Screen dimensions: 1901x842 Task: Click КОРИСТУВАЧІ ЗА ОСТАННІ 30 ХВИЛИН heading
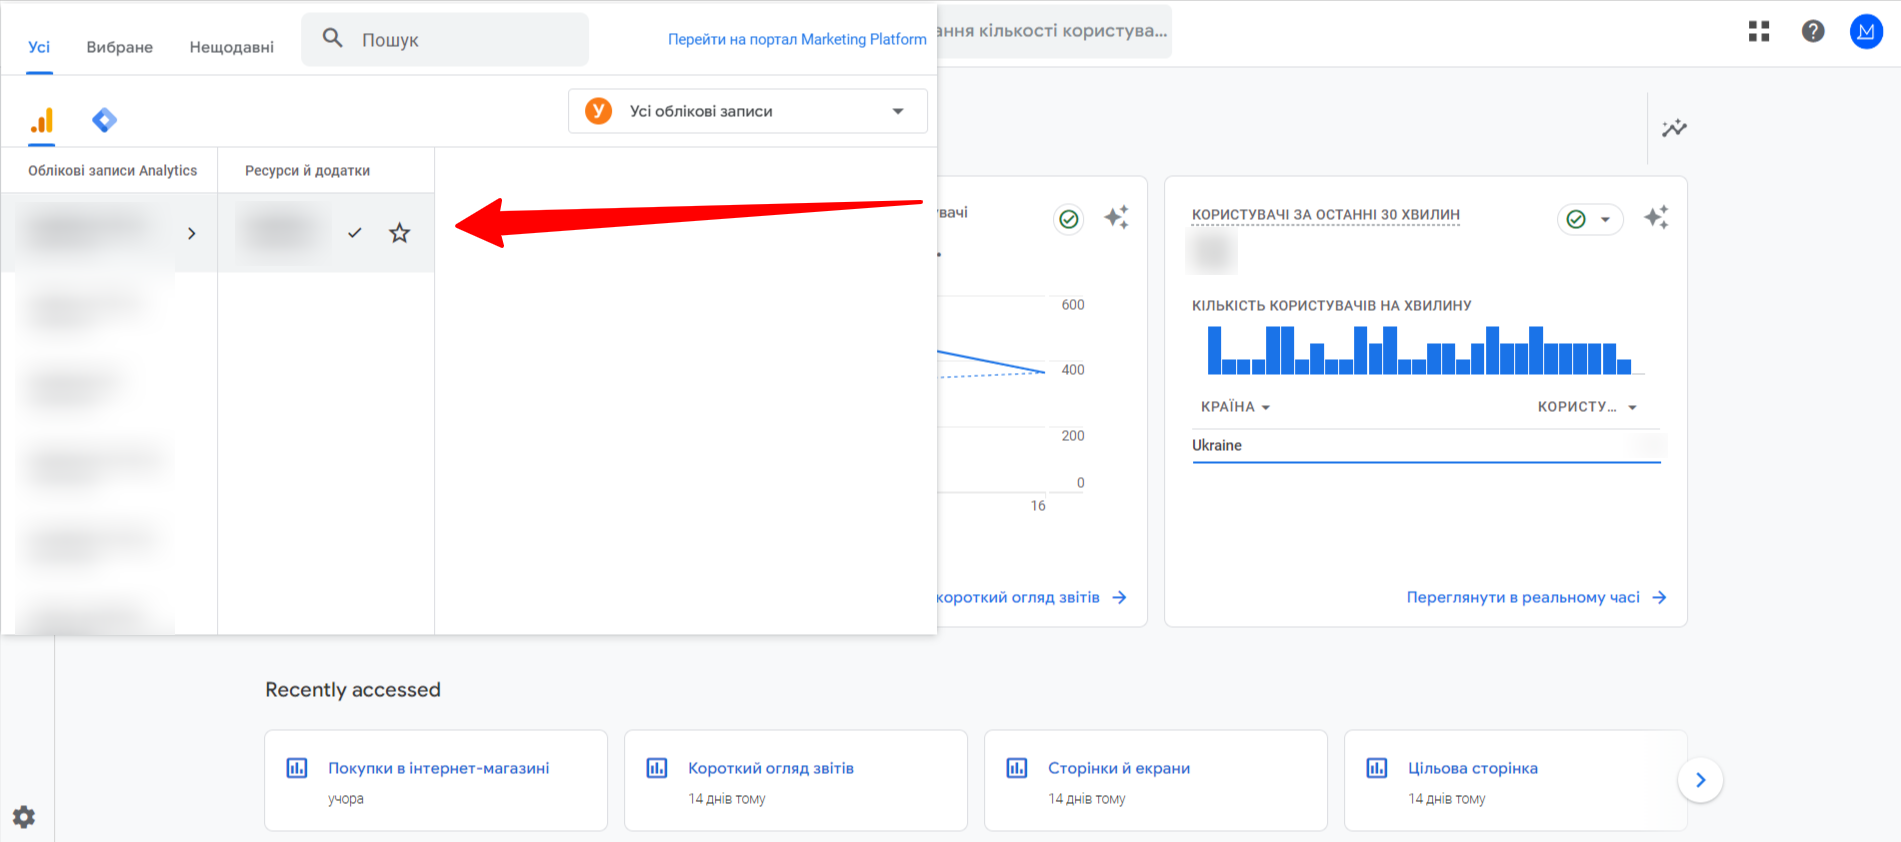[1325, 215]
